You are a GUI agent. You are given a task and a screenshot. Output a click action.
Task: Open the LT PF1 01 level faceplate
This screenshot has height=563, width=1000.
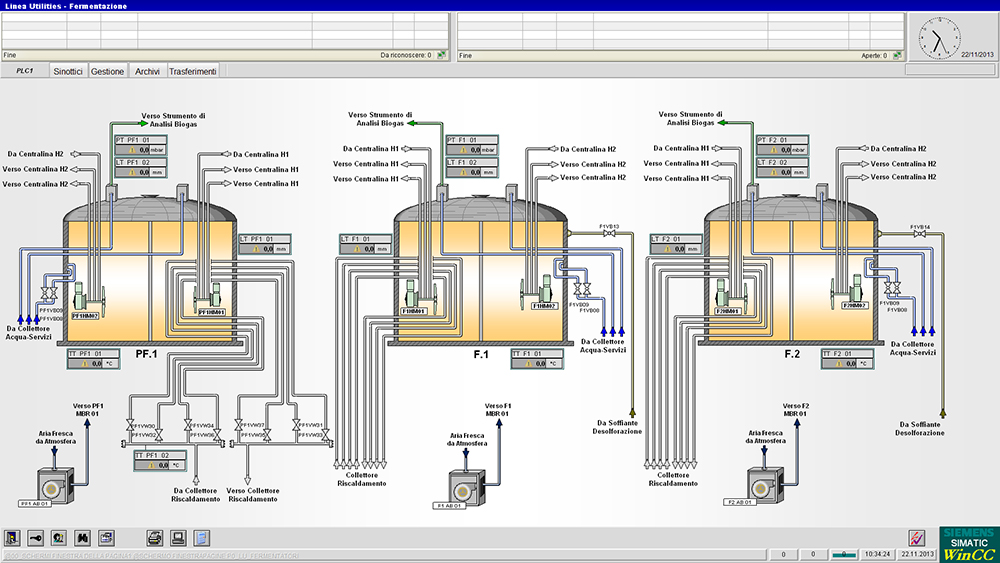click(265, 244)
